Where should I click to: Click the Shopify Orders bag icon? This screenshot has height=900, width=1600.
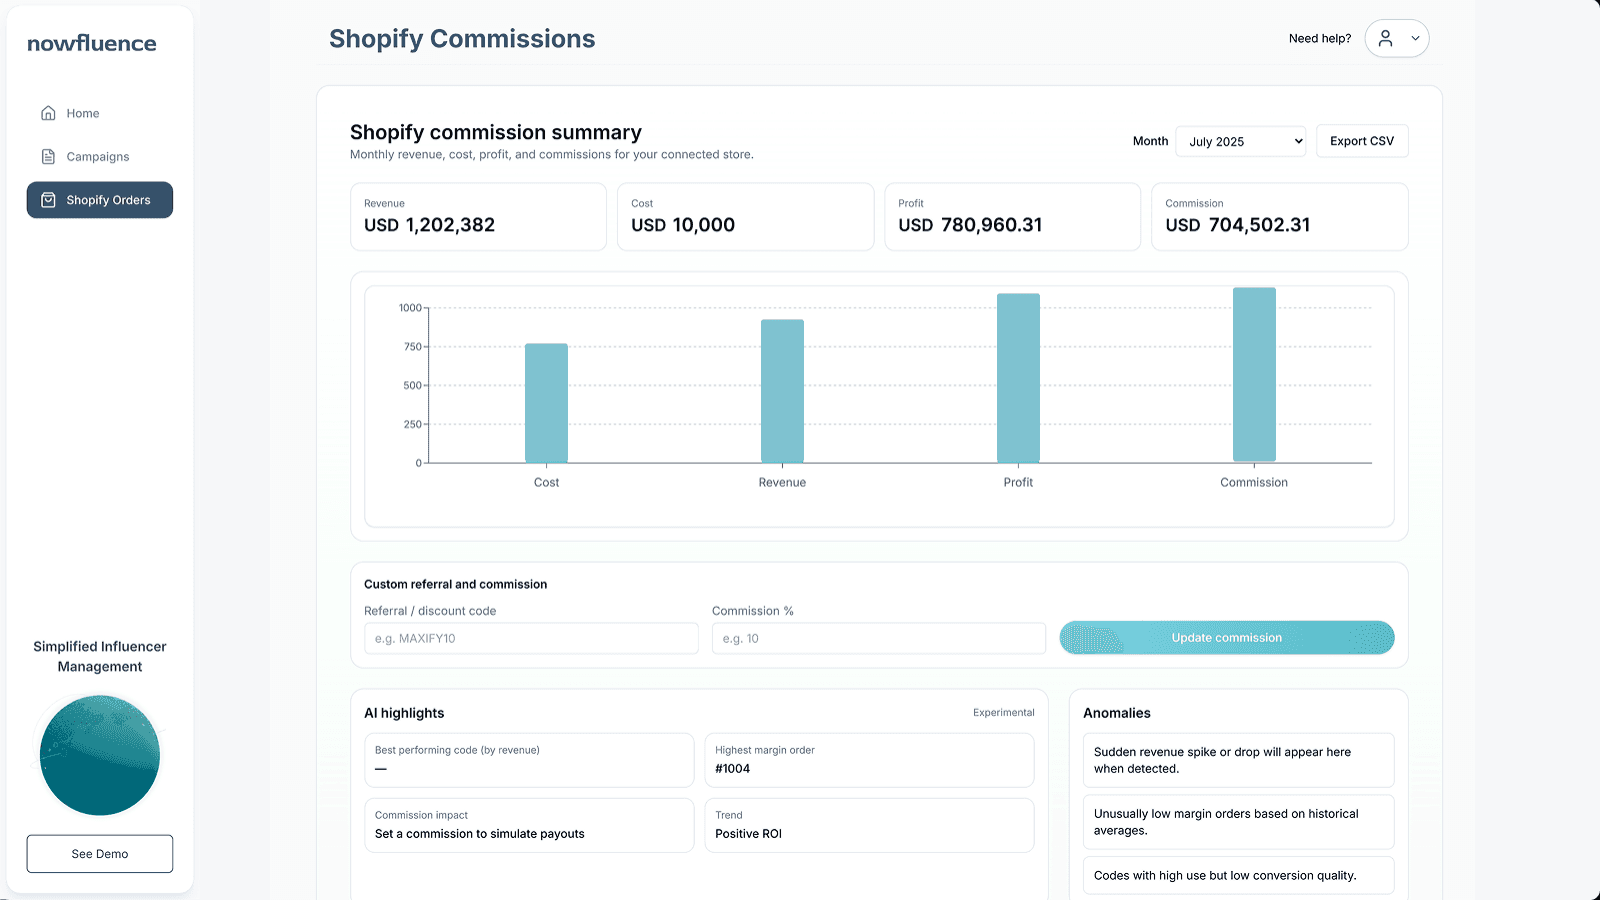tap(48, 200)
